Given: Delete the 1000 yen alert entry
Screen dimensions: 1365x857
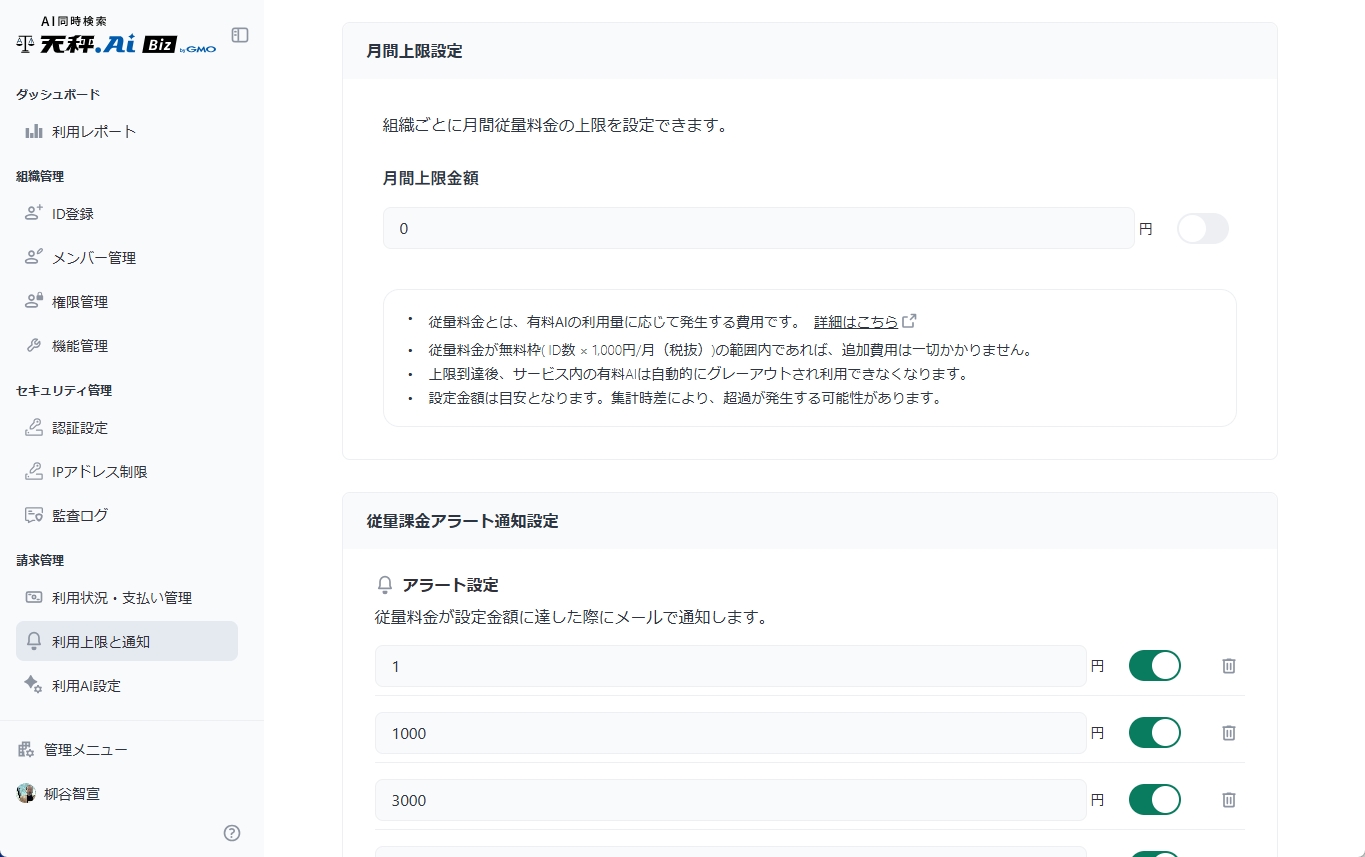Looking at the screenshot, I should 1228,733.
